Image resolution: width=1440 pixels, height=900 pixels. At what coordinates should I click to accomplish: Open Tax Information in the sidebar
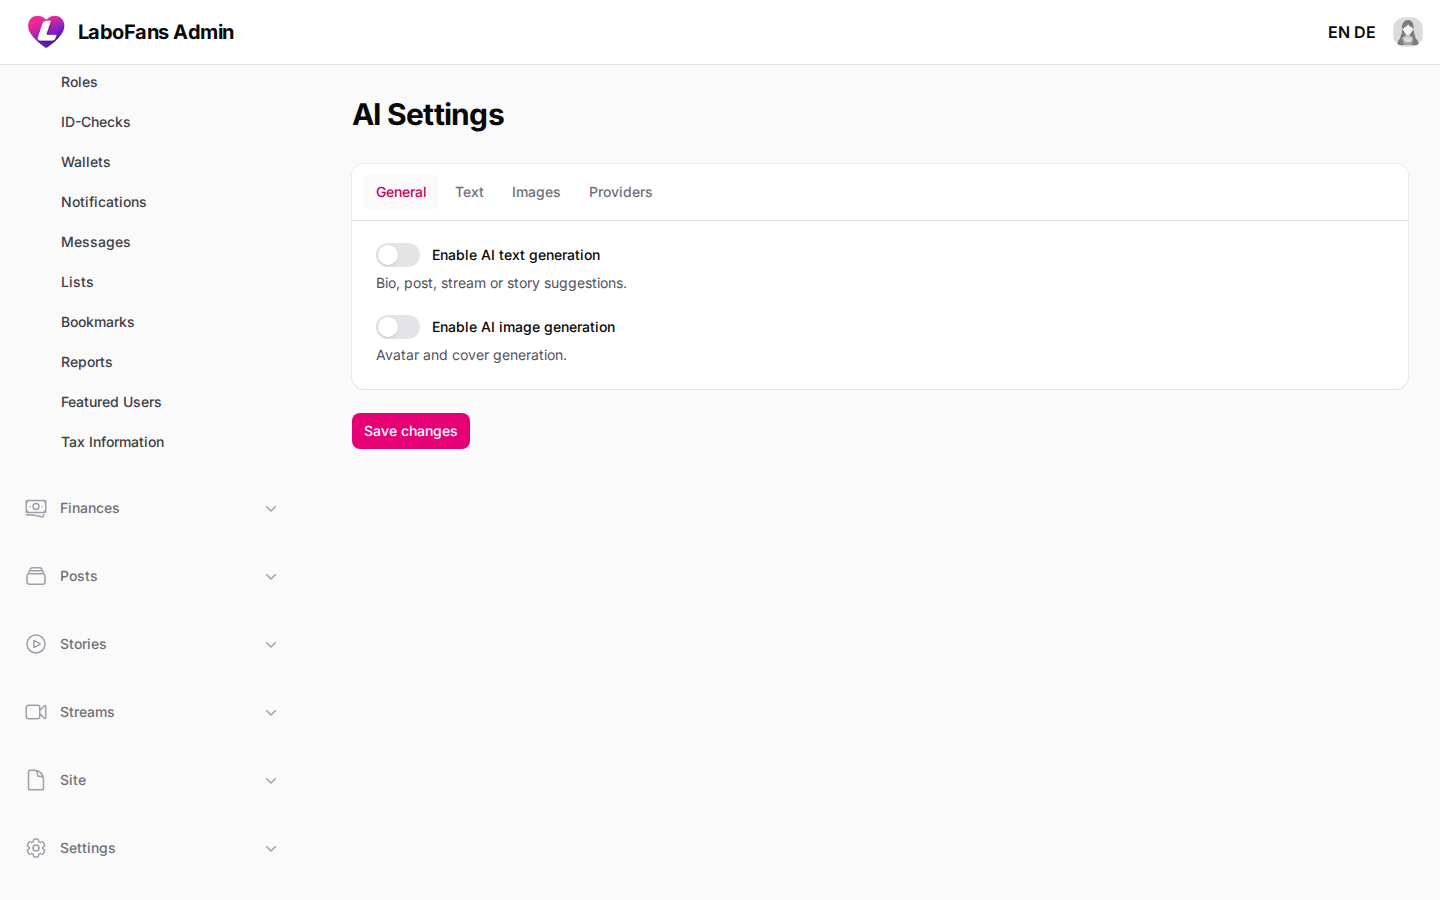point(113,442)
